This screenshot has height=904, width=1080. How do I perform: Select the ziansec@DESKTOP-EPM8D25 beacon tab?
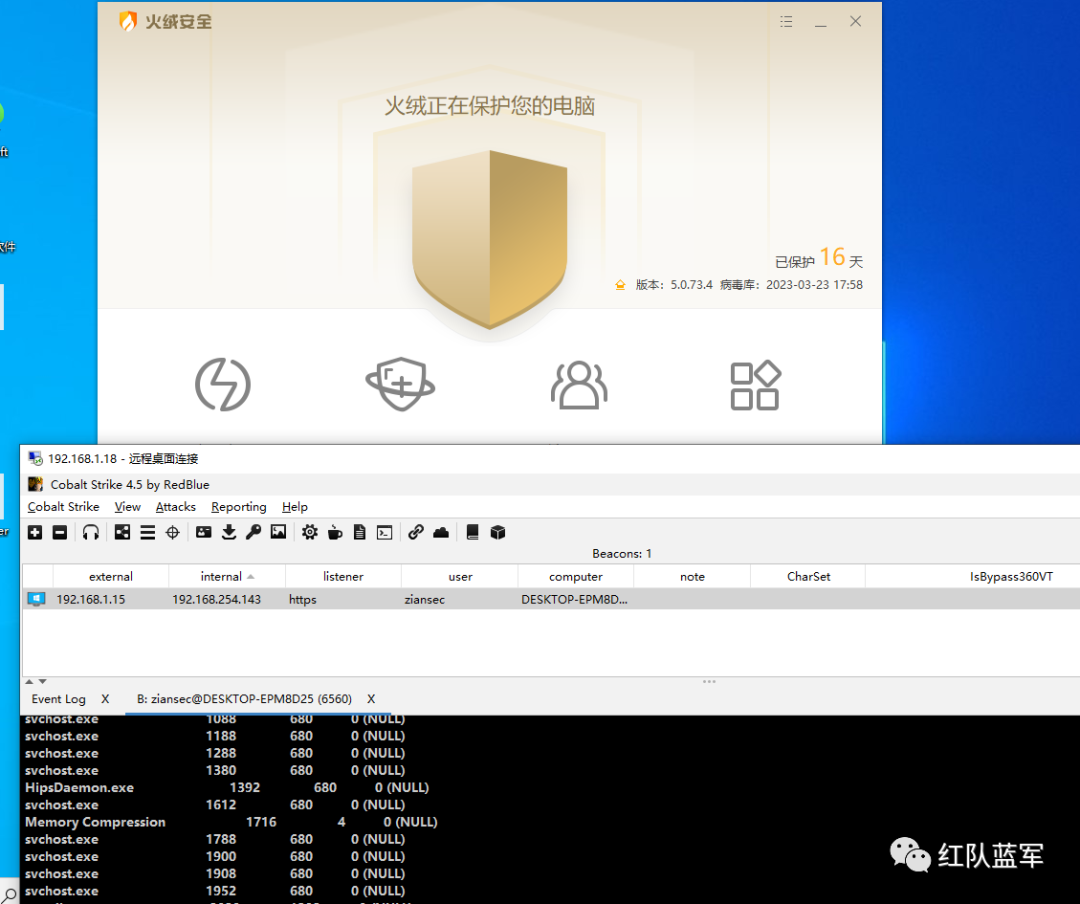coord(245,699)
